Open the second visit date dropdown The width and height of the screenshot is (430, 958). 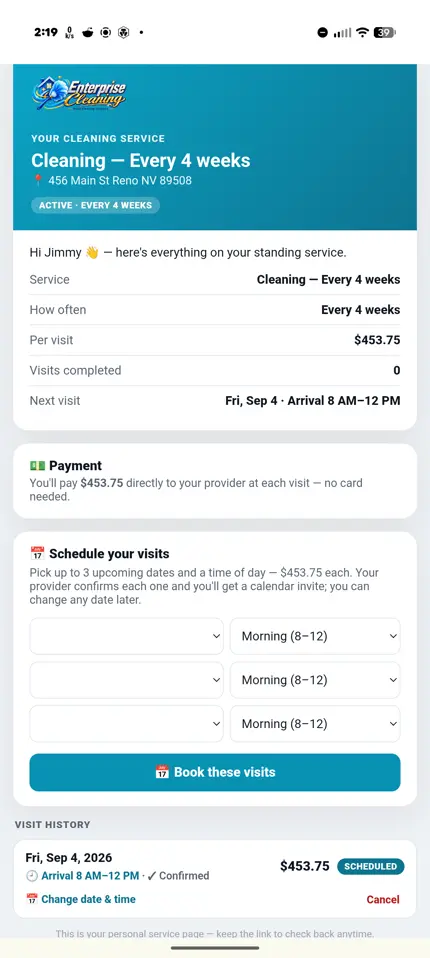[126, 680]
